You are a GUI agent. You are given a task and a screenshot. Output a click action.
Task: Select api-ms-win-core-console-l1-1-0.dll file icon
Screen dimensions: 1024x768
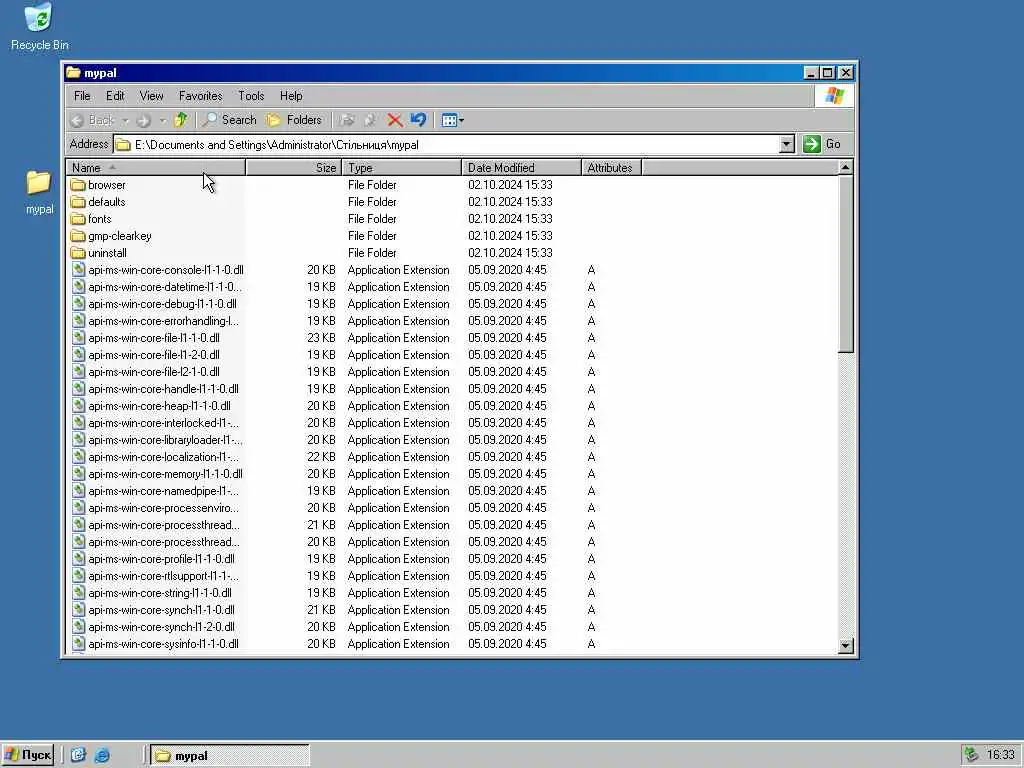[x=78, y=270]
